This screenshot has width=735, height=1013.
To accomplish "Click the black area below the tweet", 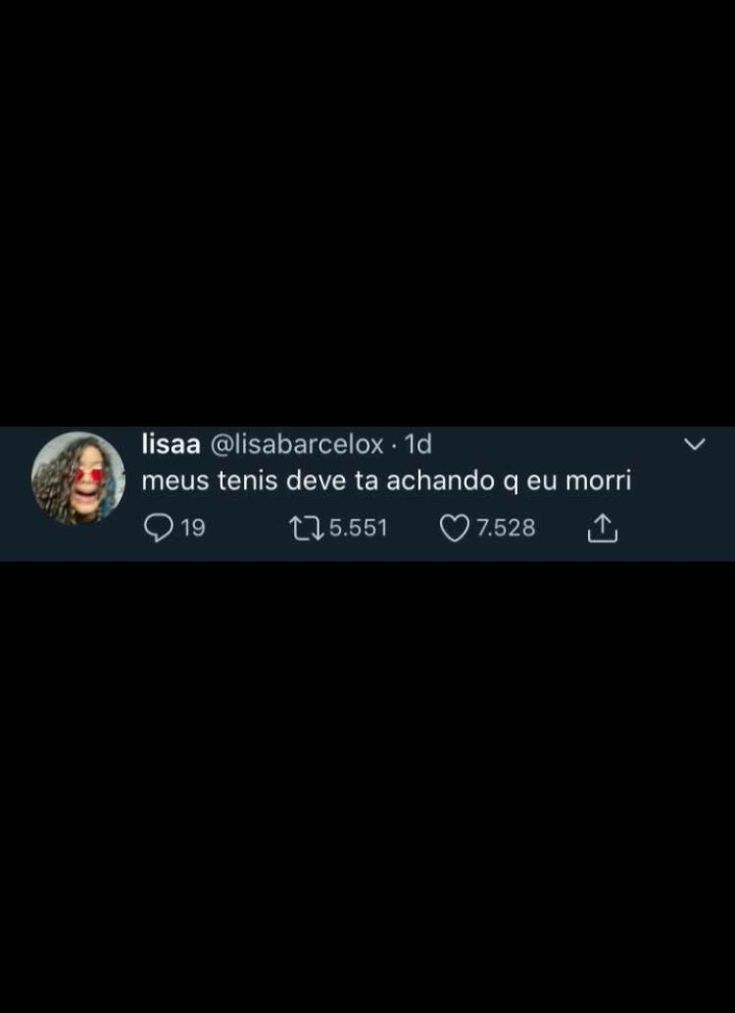I will (x=368, y=787).
